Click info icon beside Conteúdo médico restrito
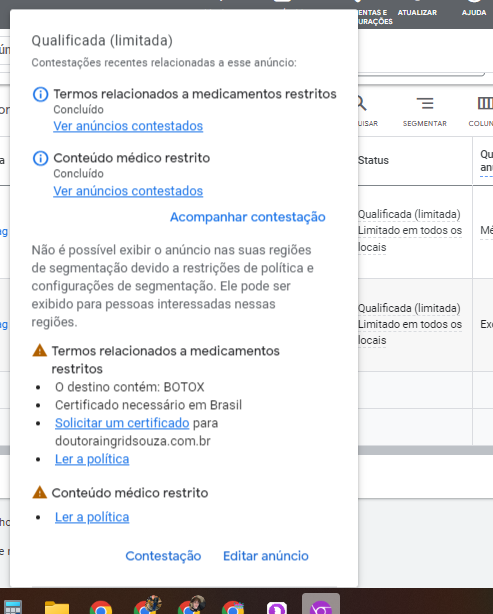This screenshot has width=493, height=614. [40, 159]
